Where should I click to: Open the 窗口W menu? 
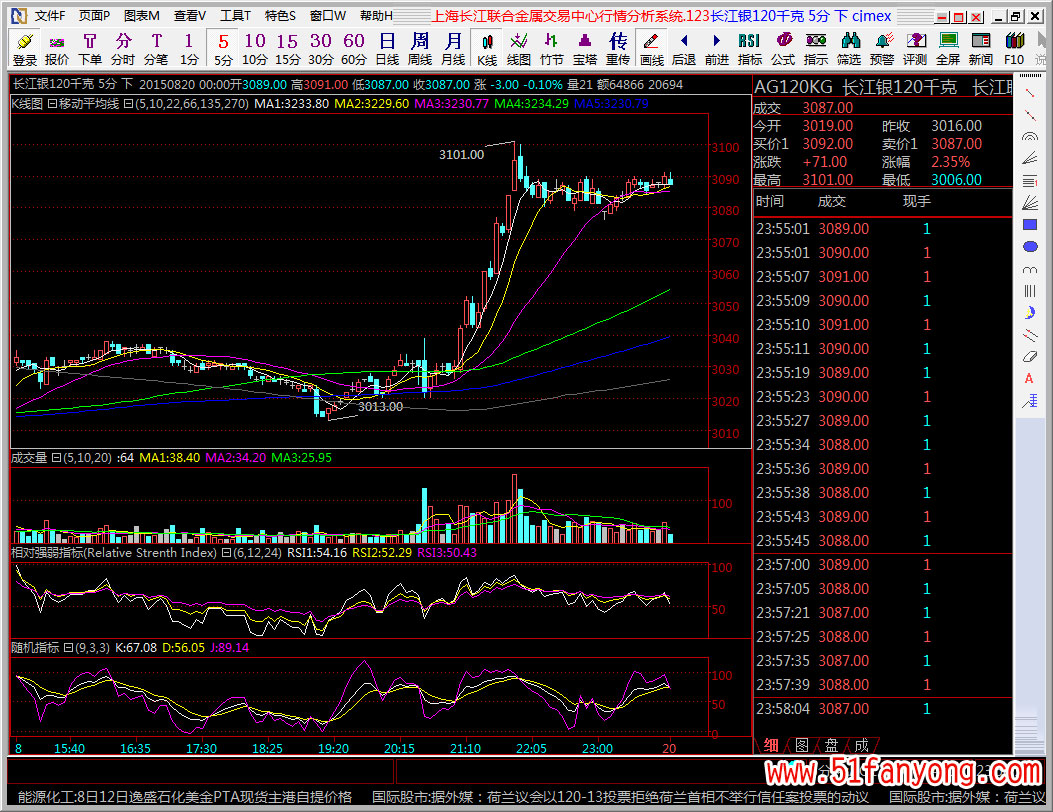point(328,15)
